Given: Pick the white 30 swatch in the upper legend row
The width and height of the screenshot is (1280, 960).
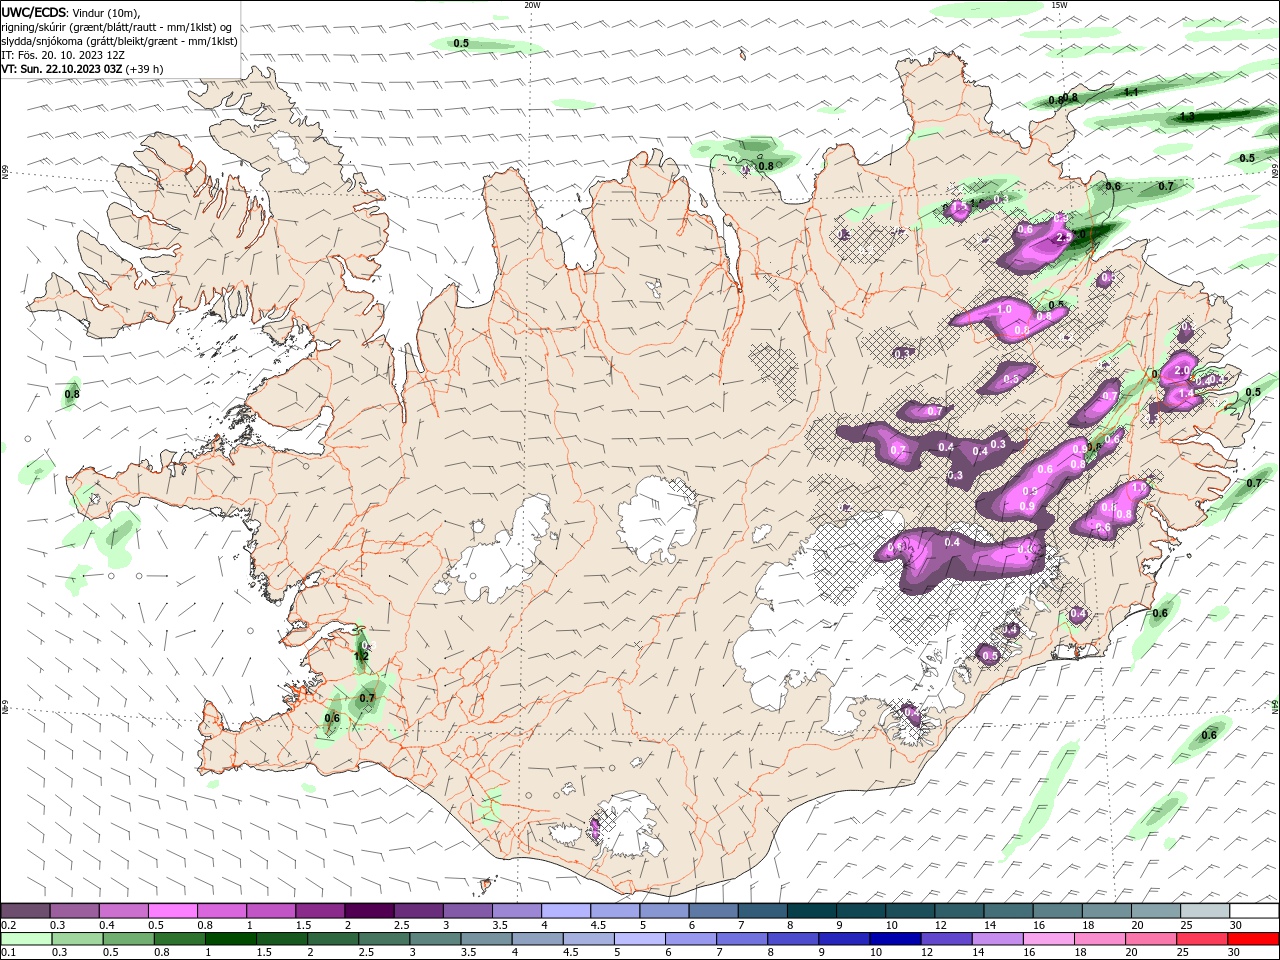Looking at the screenshot, I should point(1254,911).
